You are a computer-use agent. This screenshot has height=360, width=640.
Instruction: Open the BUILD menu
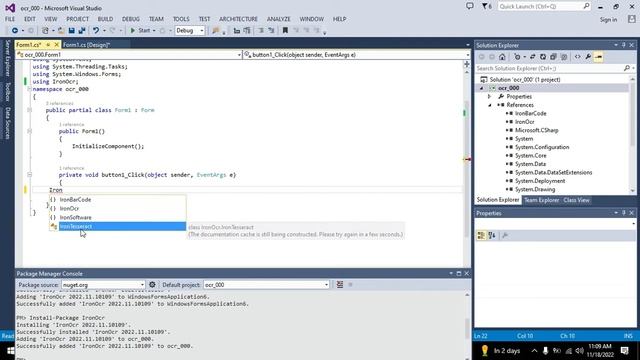coord(105,19)
